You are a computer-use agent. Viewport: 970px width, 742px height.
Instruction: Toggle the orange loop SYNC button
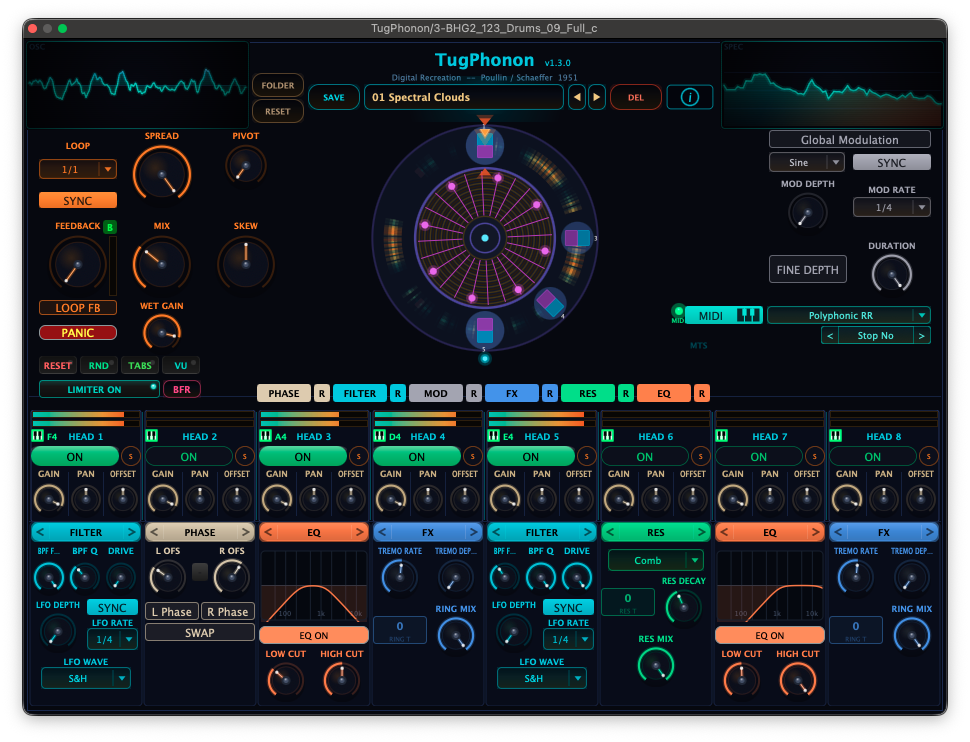77,201
